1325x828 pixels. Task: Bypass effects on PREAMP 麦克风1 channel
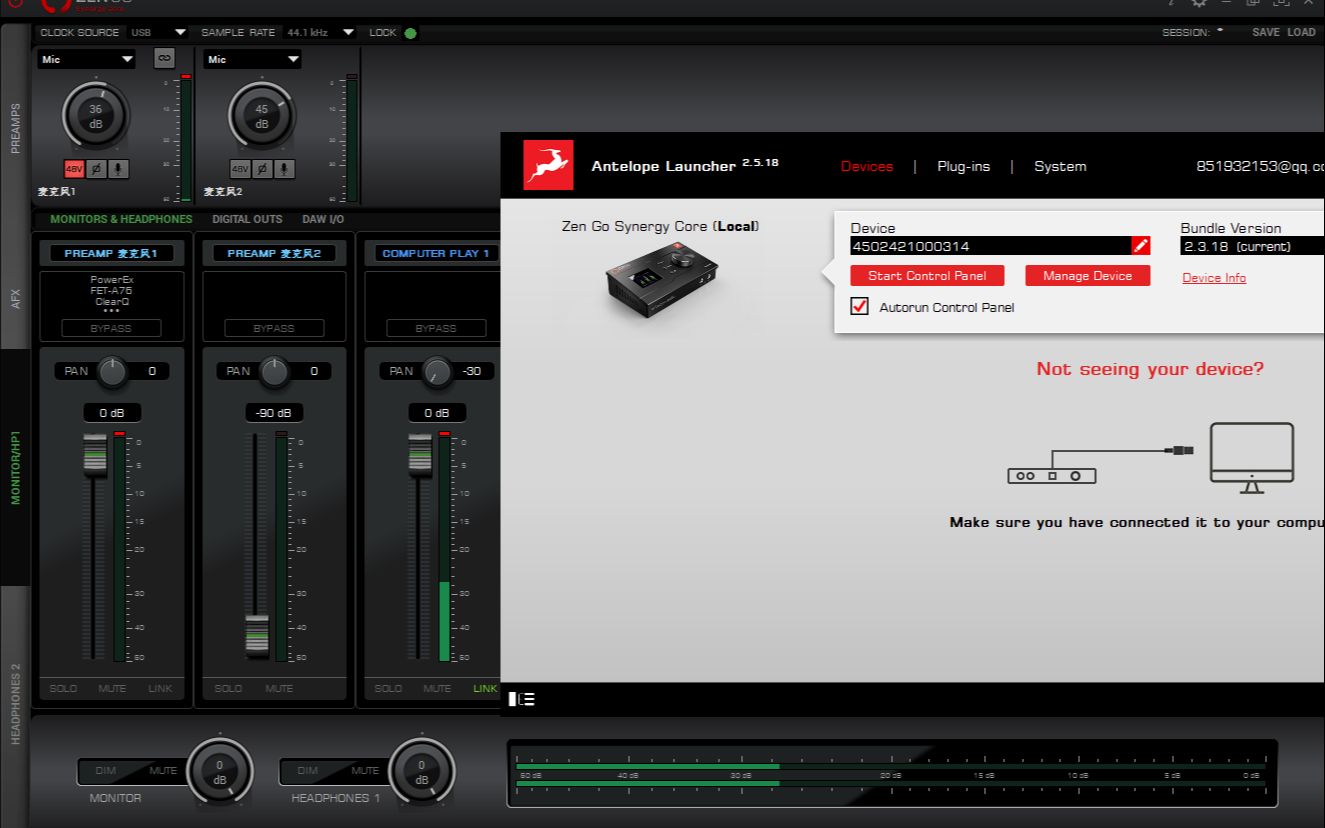(111, 328)
